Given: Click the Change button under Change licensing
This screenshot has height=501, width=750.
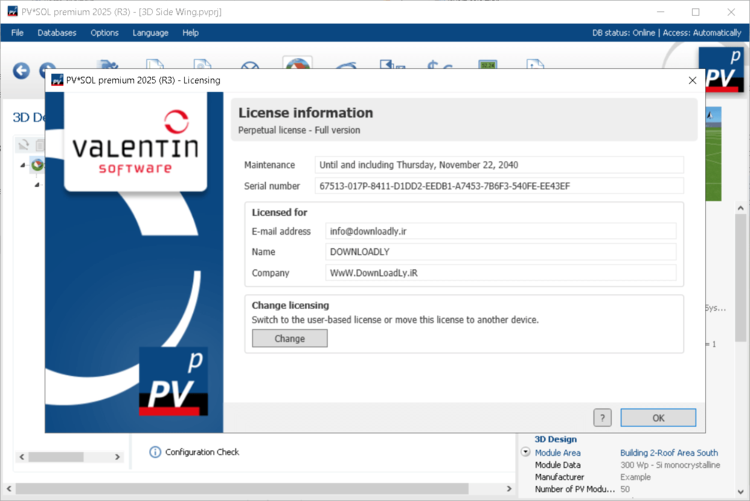Looking at the screenshot, I should 290,338.
